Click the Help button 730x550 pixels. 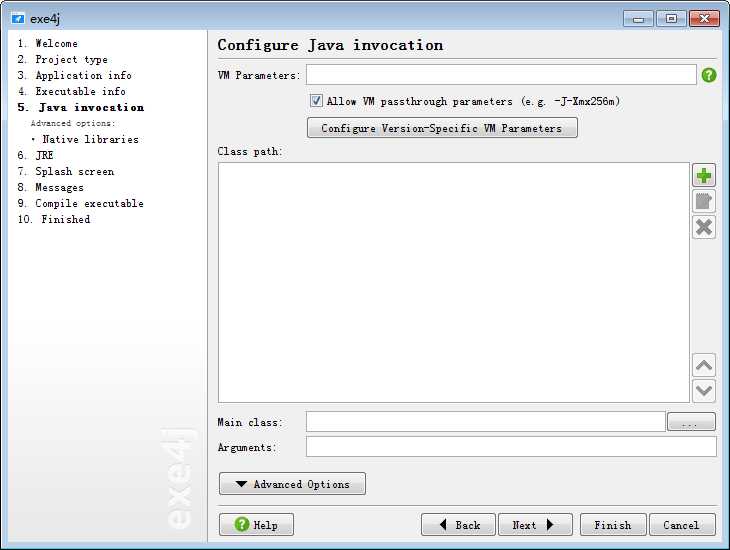(x=256, y=525)
